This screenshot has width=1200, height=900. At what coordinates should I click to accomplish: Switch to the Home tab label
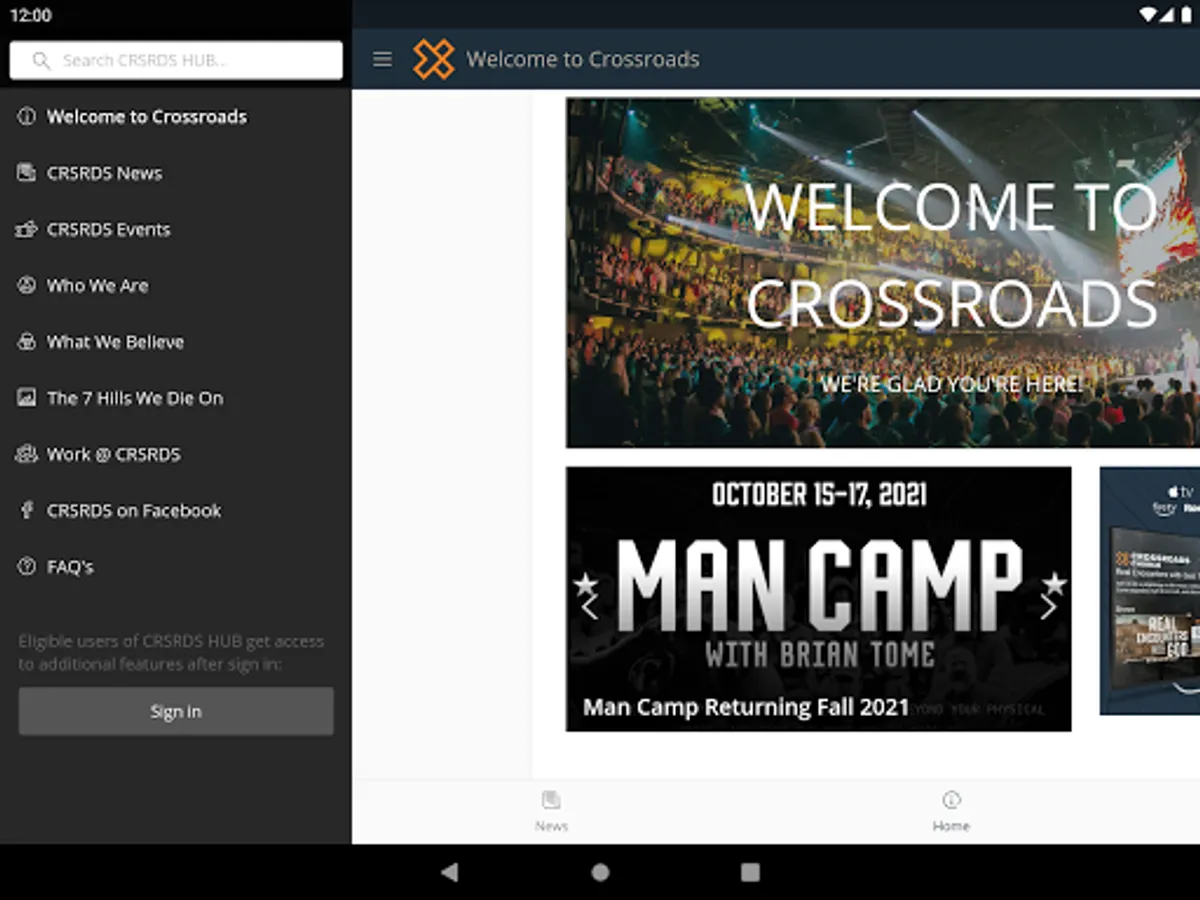click(x=951, y=826)
